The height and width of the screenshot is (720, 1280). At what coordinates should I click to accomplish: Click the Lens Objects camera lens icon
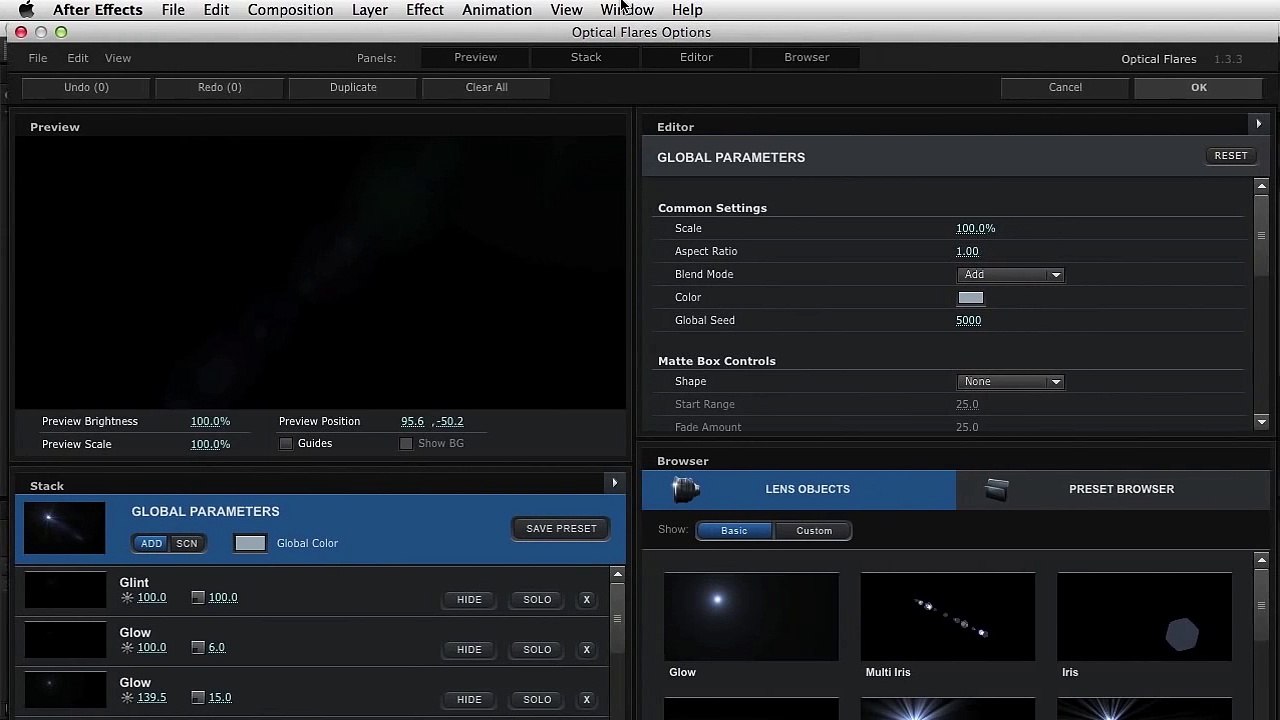pos(685,489)
